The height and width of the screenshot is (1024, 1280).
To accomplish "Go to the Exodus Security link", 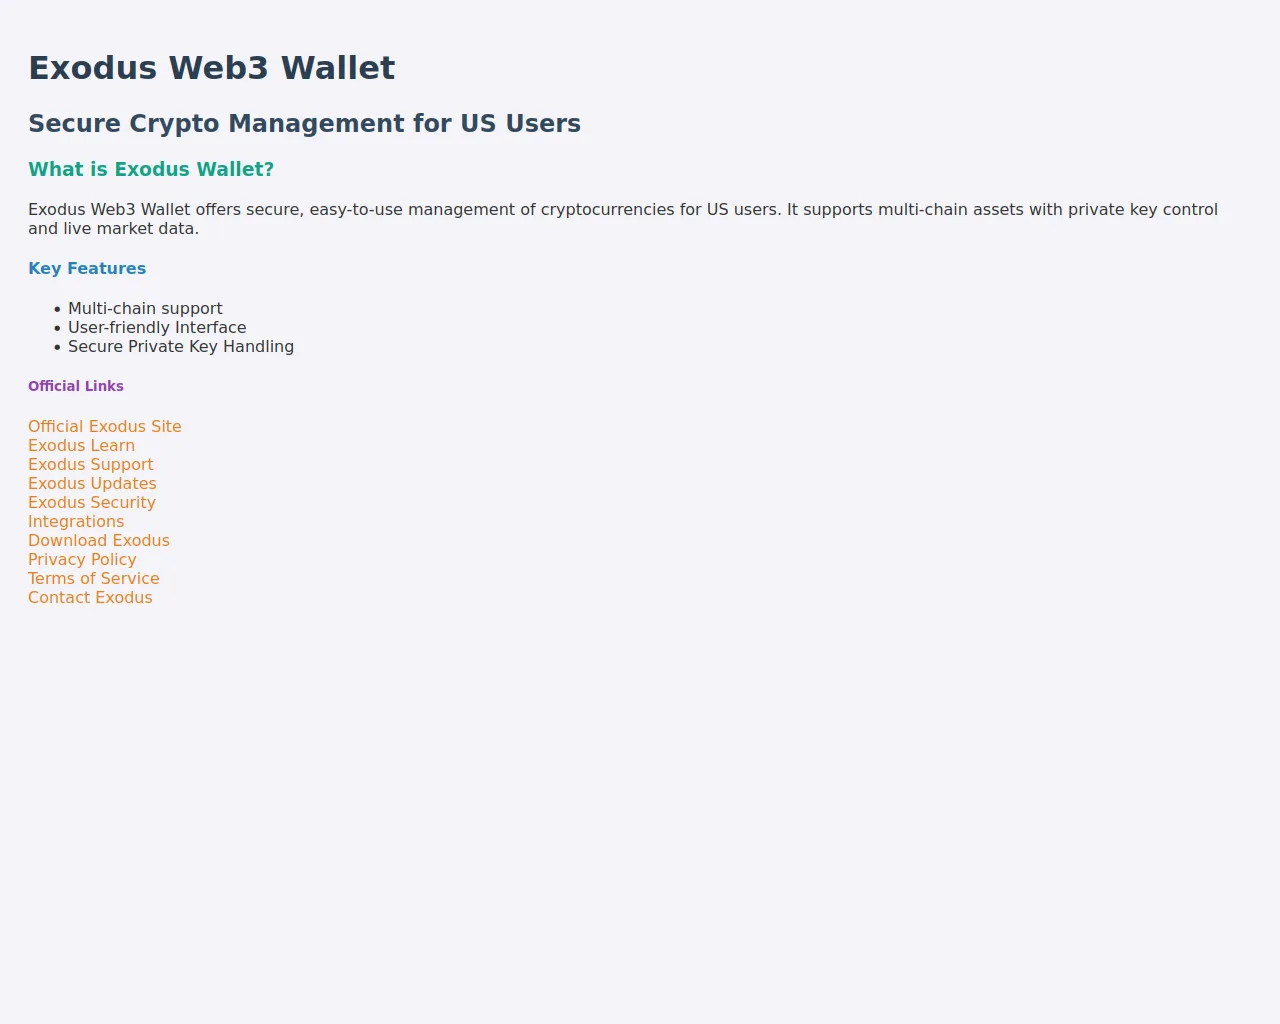I will click(92, 502).
